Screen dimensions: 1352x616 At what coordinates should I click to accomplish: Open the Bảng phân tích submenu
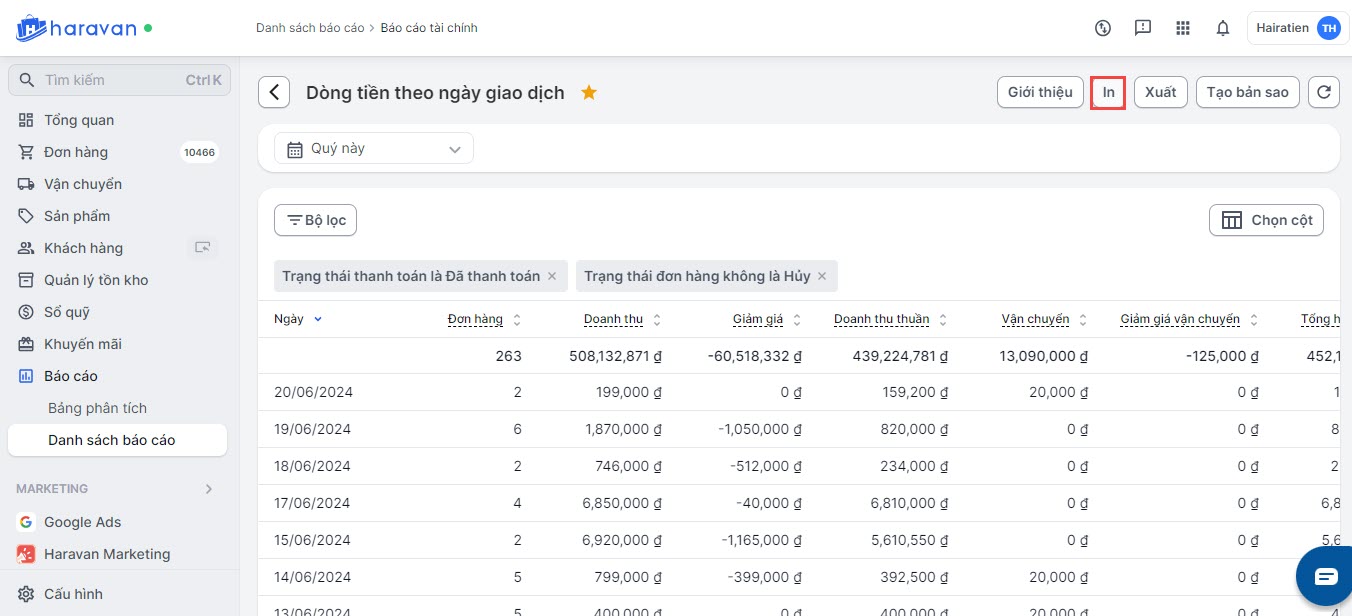(97, 408)
